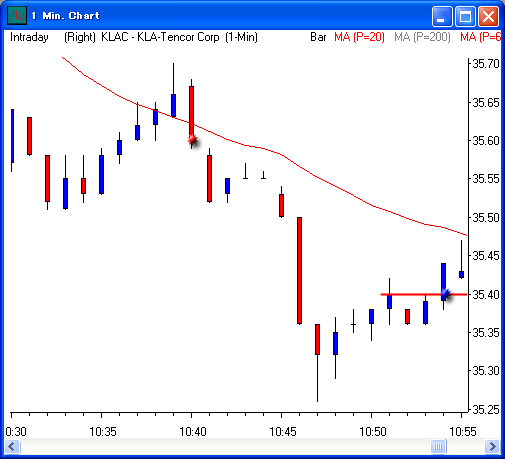Close the 1 Min. Chart window

(488, 16)
